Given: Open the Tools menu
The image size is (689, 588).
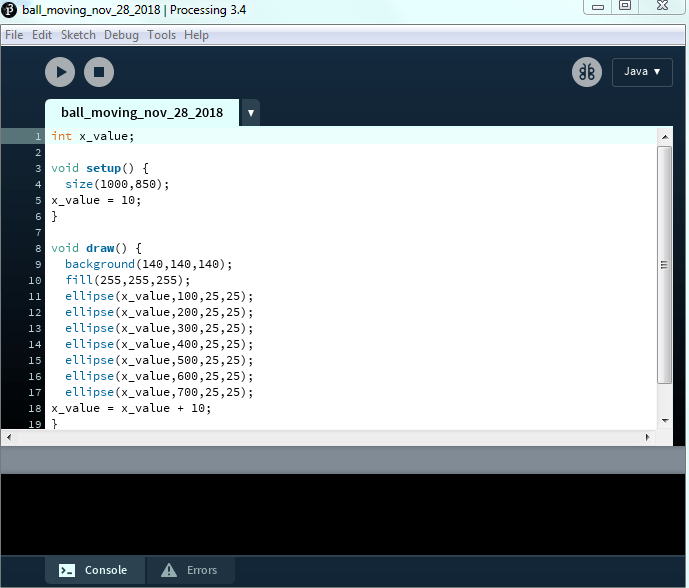Looking at the screenshot, I should [x=161, y=35].
